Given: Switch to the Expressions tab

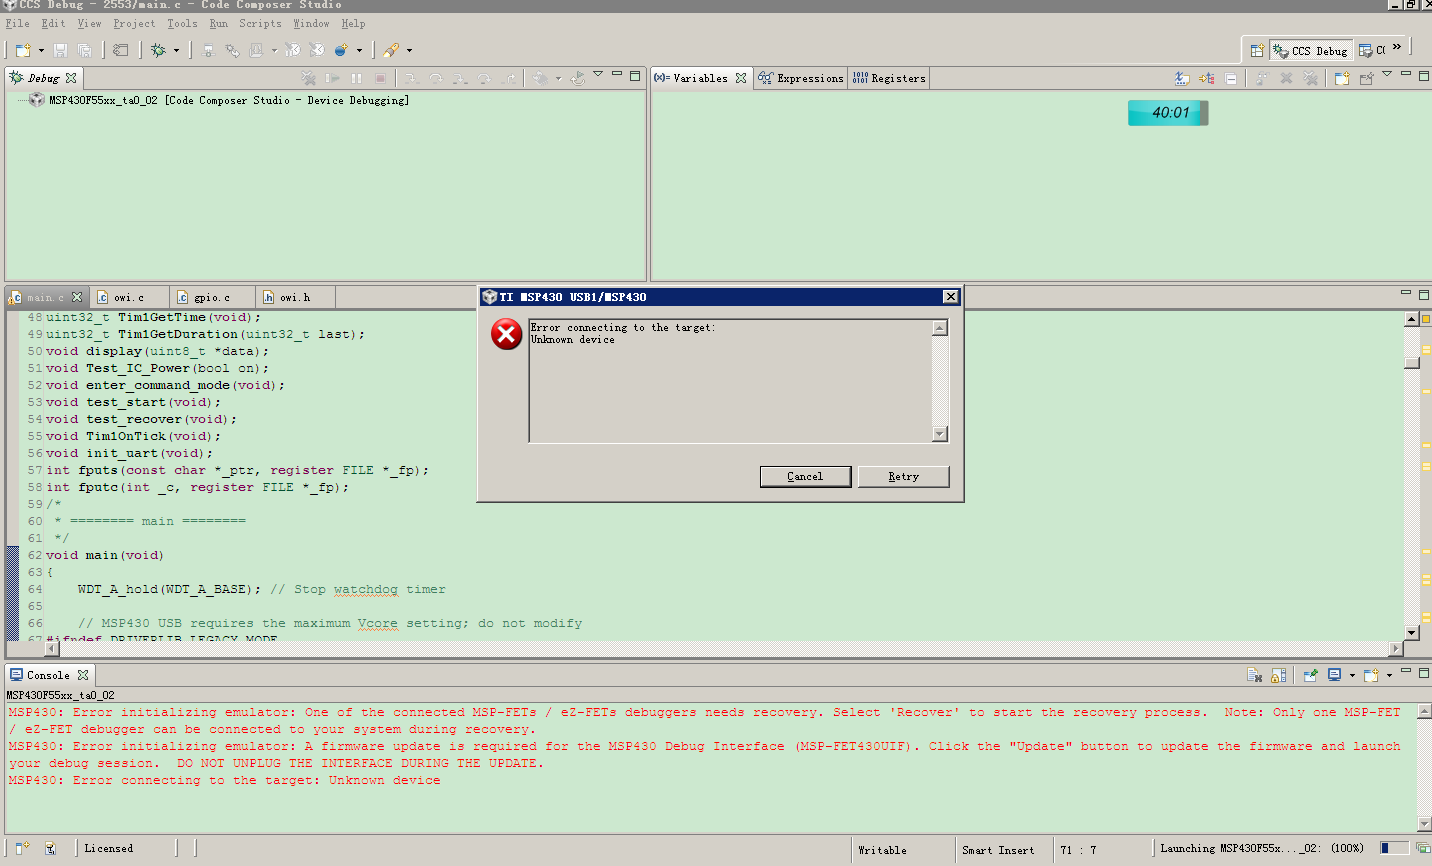Looking at the screenshot, I should click(x=801, y=78).
